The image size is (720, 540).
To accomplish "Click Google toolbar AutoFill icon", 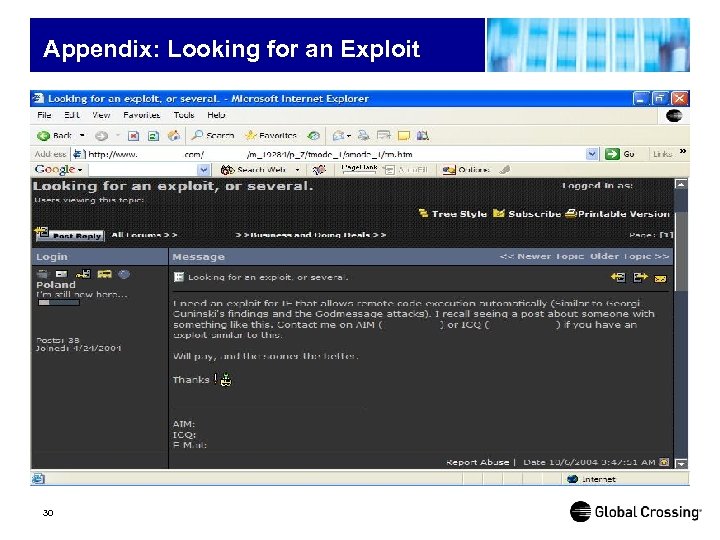I will point(388,170).
